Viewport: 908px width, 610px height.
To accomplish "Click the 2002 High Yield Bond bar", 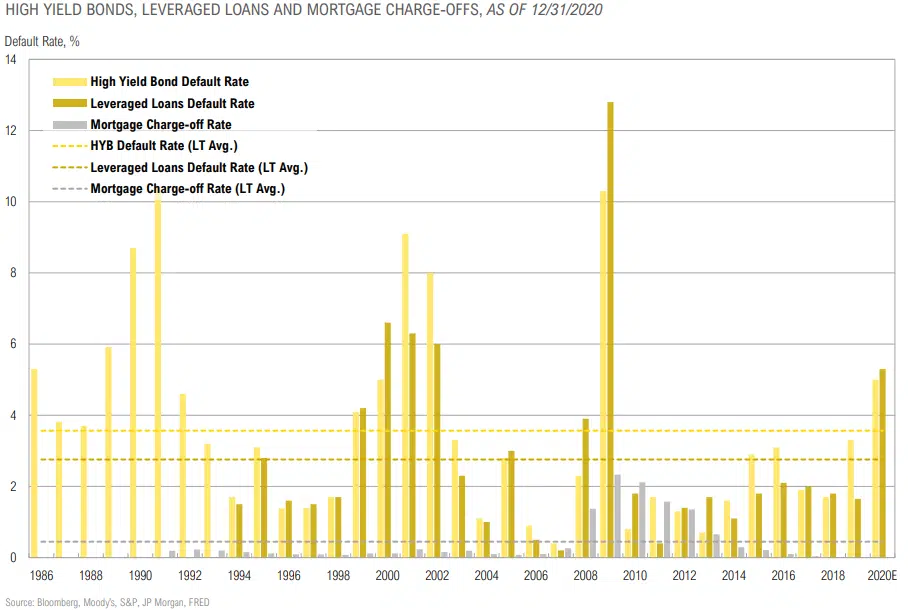I will [430, 414].
